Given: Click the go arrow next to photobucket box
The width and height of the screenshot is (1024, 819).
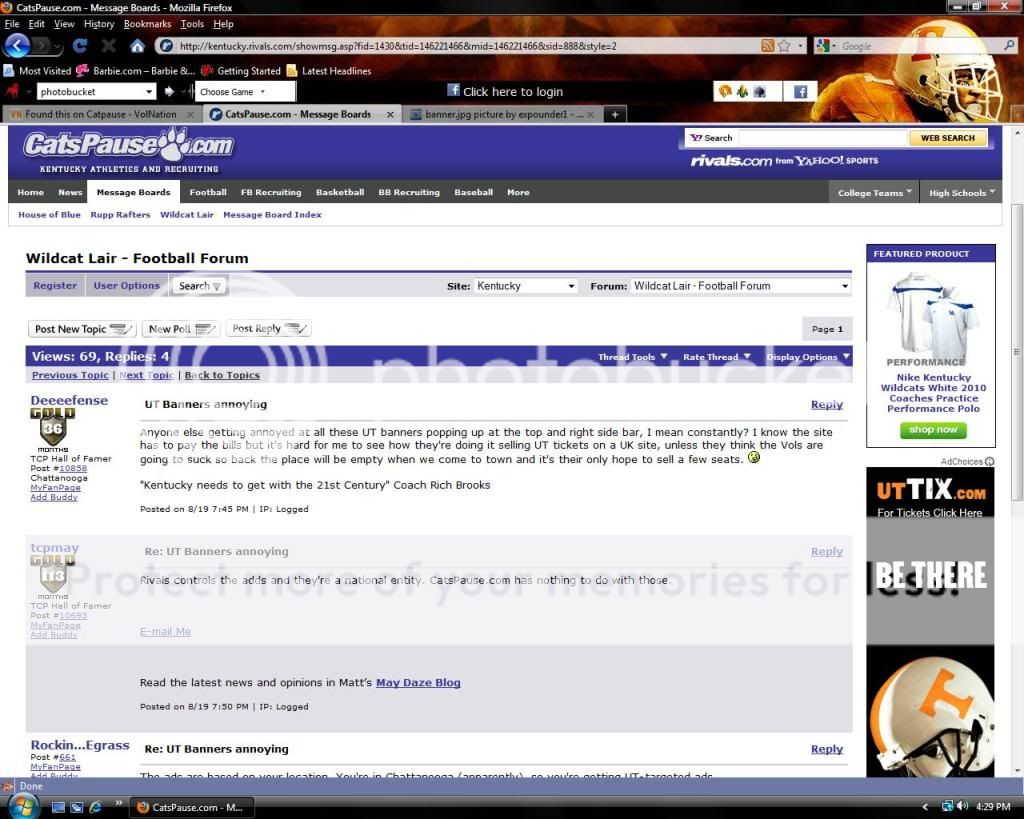Looking at the screenshot, I should click(x=169, y=91).
